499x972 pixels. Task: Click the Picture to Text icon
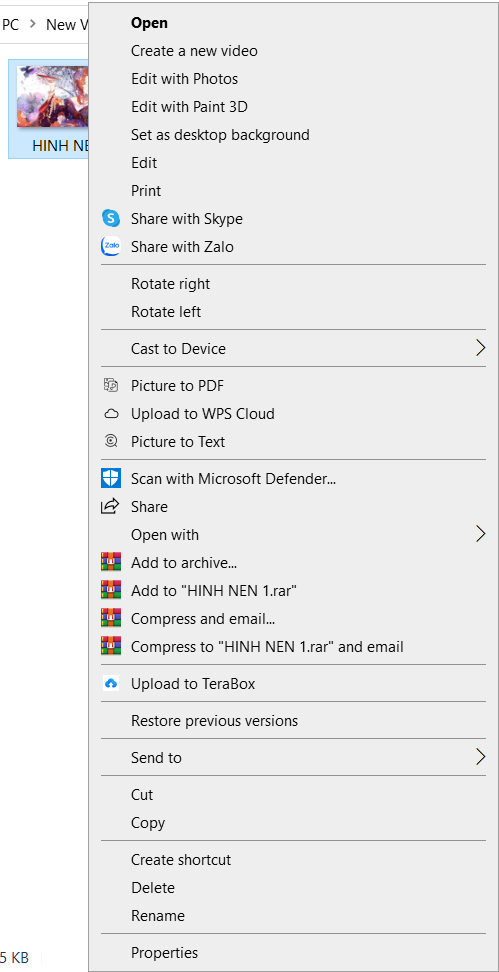(110, 441)
